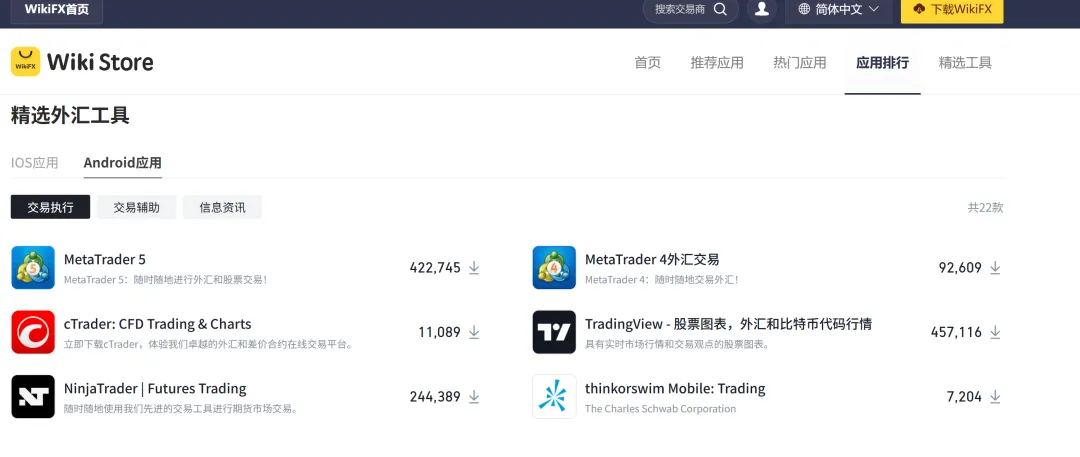Open the 精选工具 nav item
Screen dimensions: 1080x457
(x=965, y=63)
